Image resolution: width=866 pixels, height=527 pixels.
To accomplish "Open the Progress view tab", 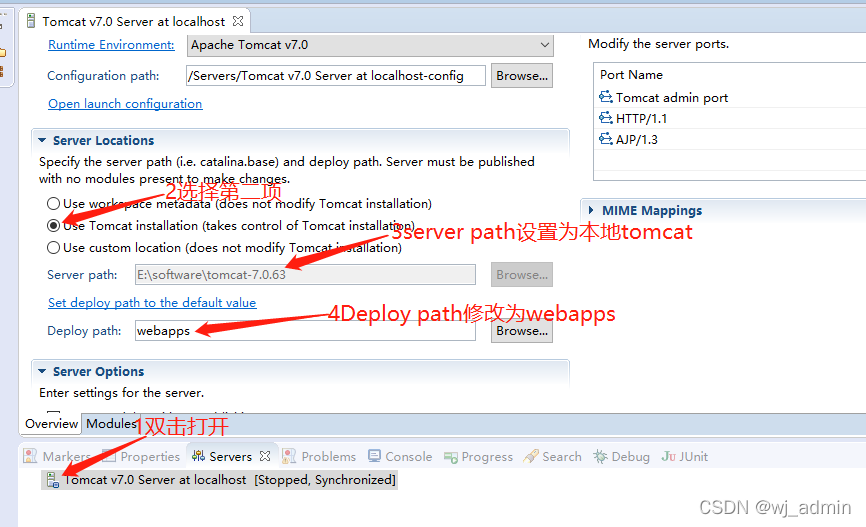I will [x=478, y=457].
